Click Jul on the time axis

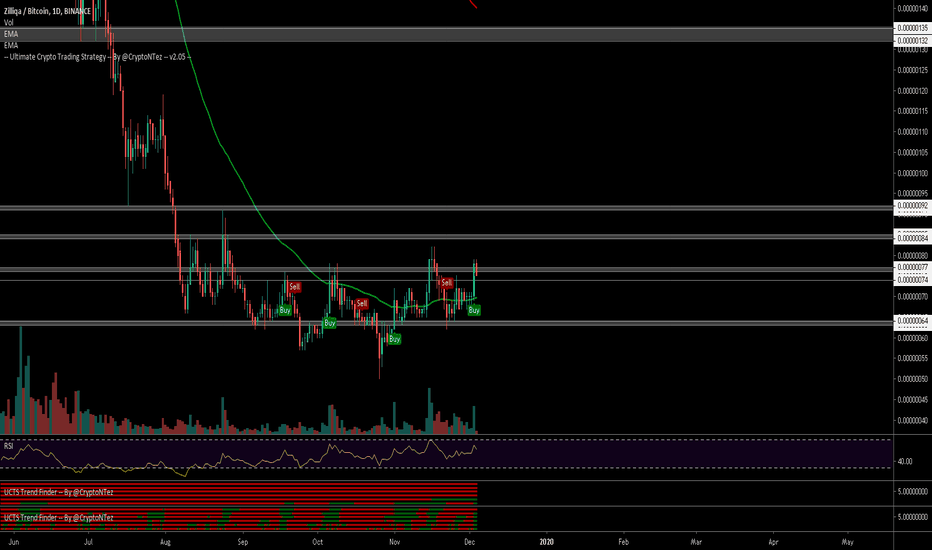[x=89, y=542]
